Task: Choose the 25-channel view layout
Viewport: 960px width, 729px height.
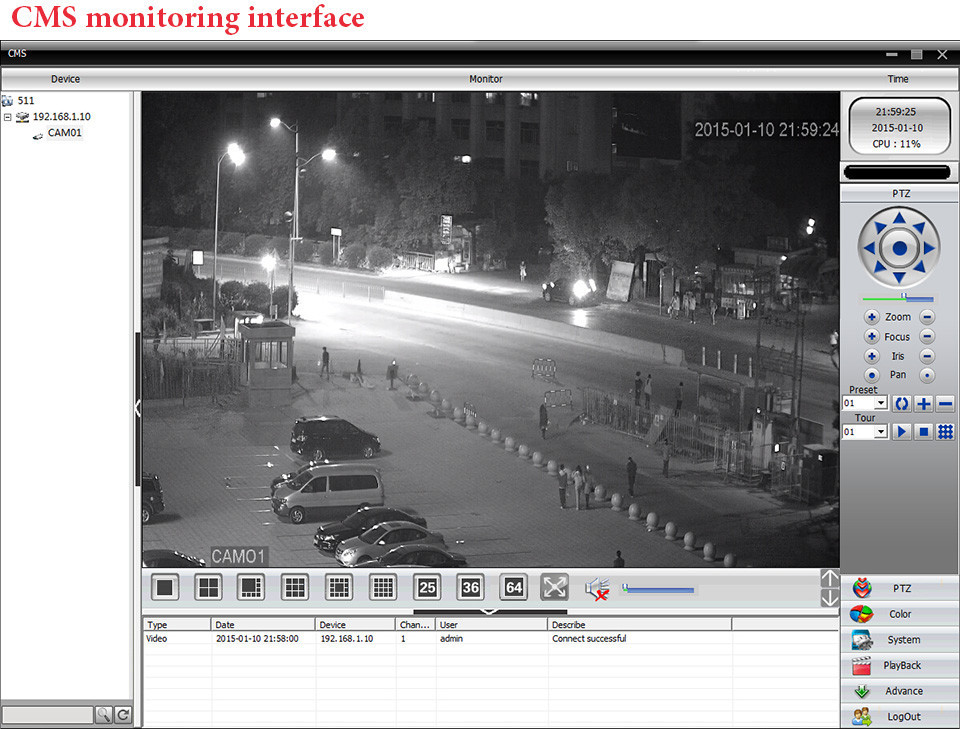Action: click(x=427, y=587)
